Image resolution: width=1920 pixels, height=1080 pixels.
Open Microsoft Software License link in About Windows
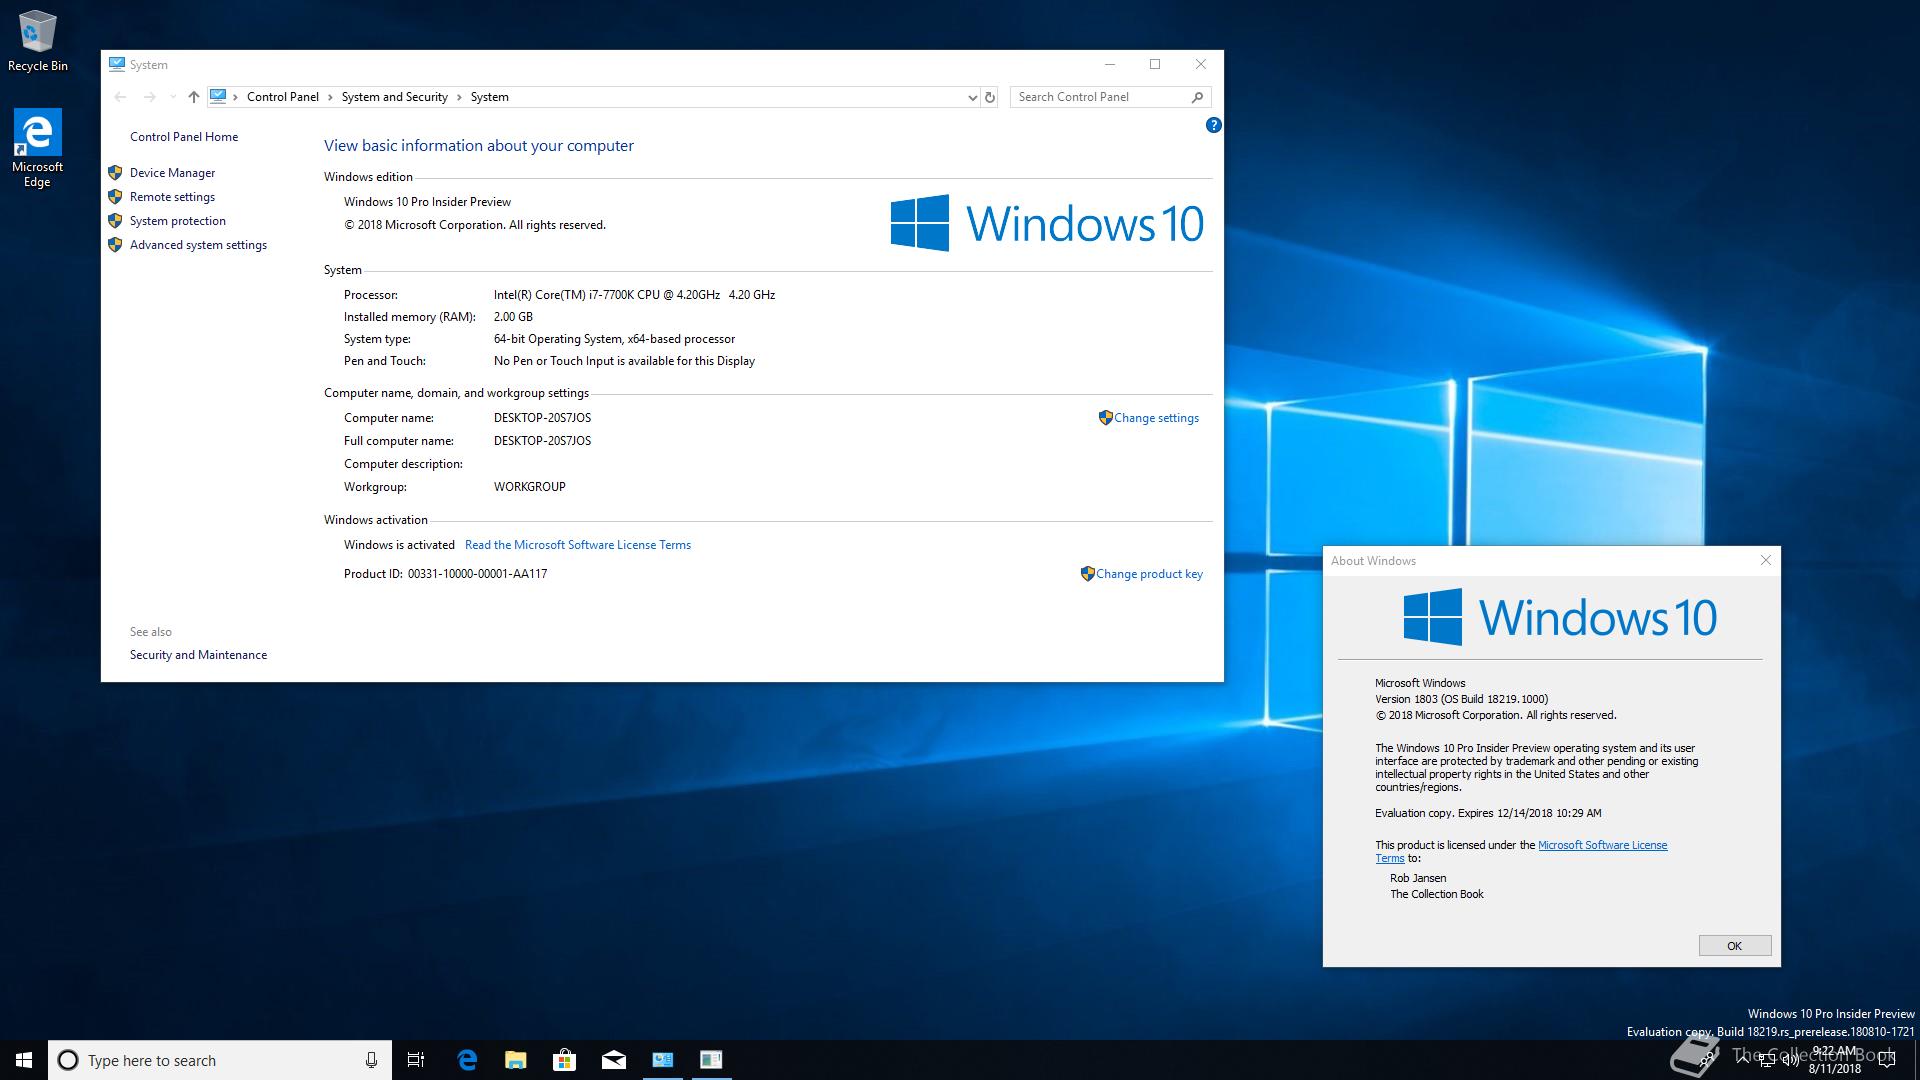[x=1602, y=845]
